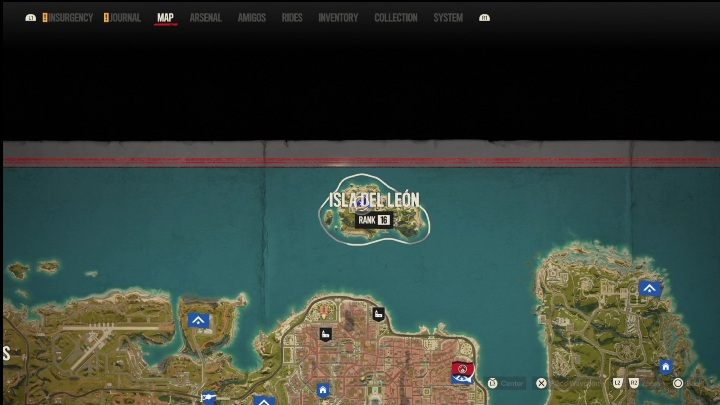Screen dimensions: 720x405
Task: Switch to the Arsenal tab
Action: (x=205, y=18)
